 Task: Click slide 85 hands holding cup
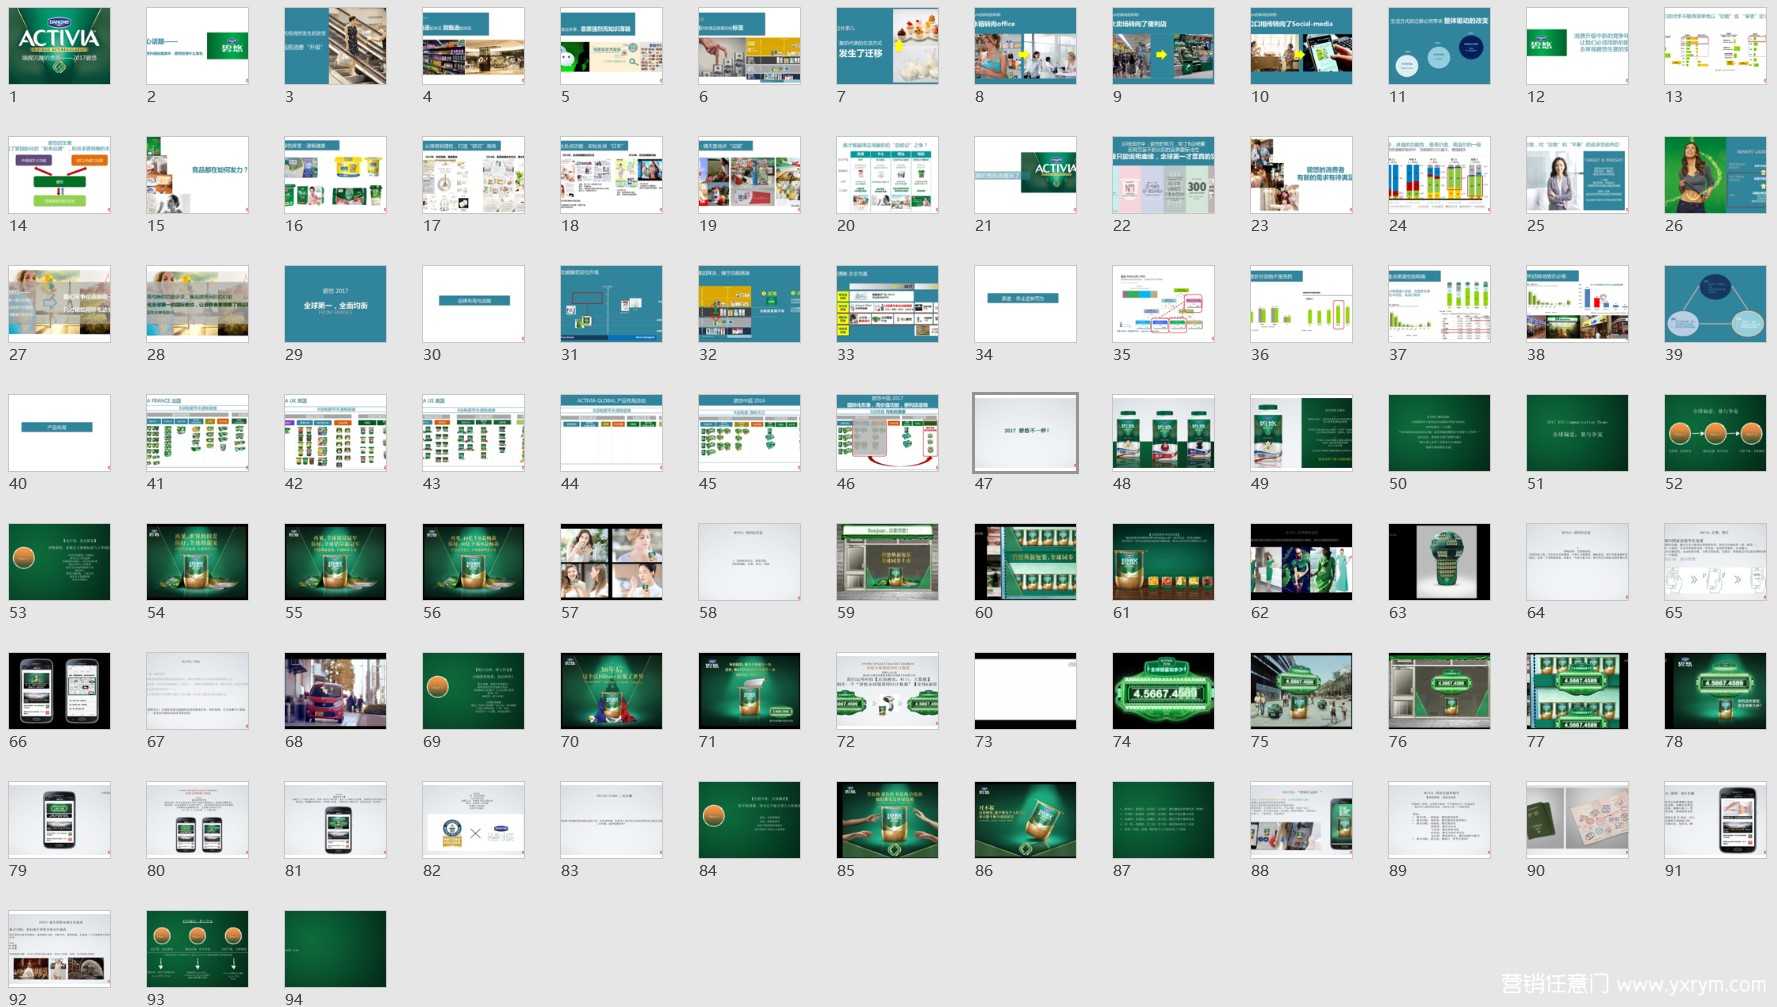tap(888, 820)
